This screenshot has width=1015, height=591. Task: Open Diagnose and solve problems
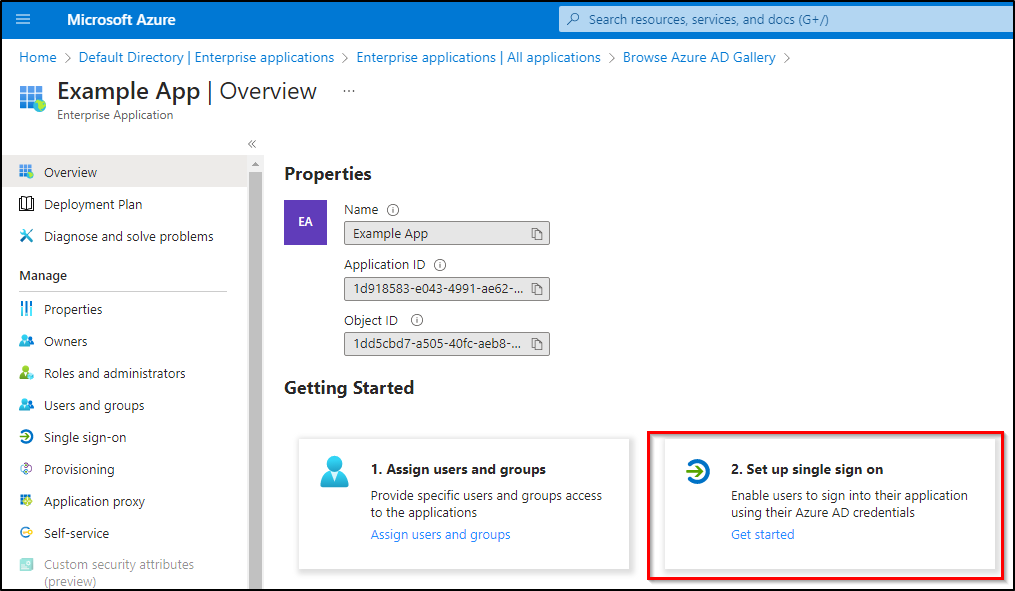tap(128, 236)
